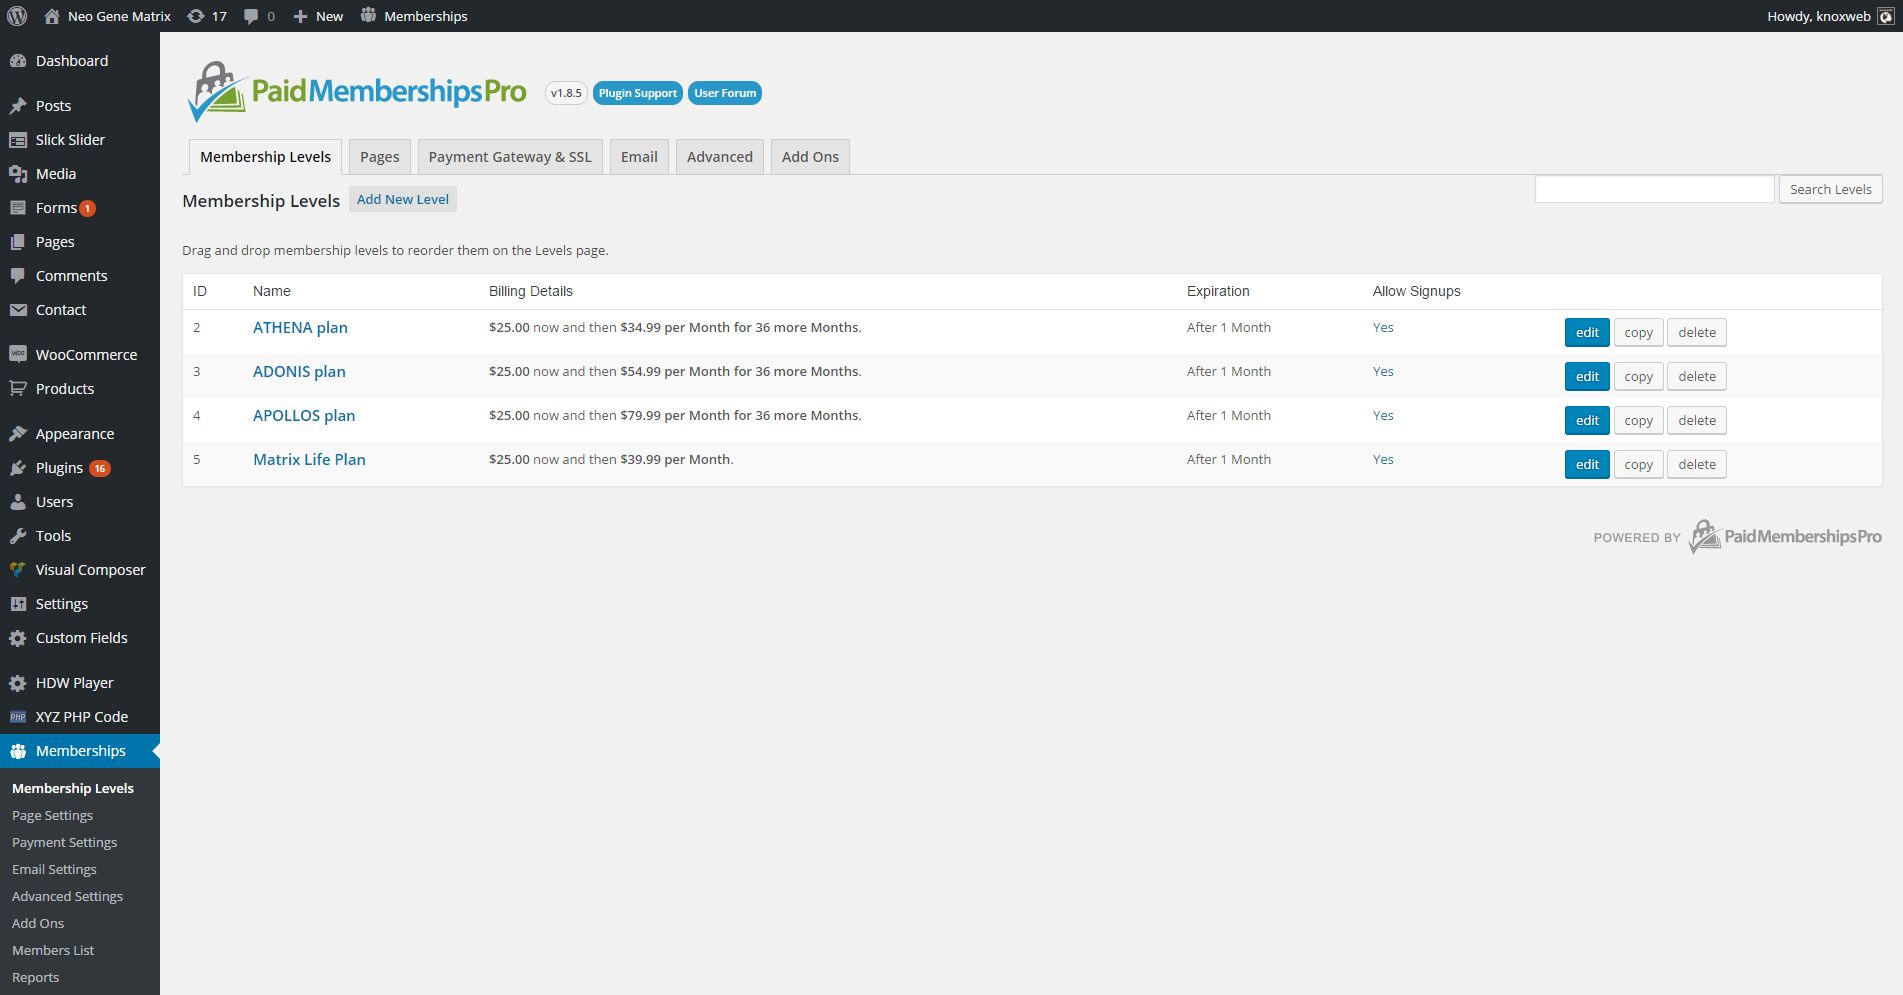The image size is (1903, 995).
Task: Switch to the Pages tab
Action: tap(379, 157)
